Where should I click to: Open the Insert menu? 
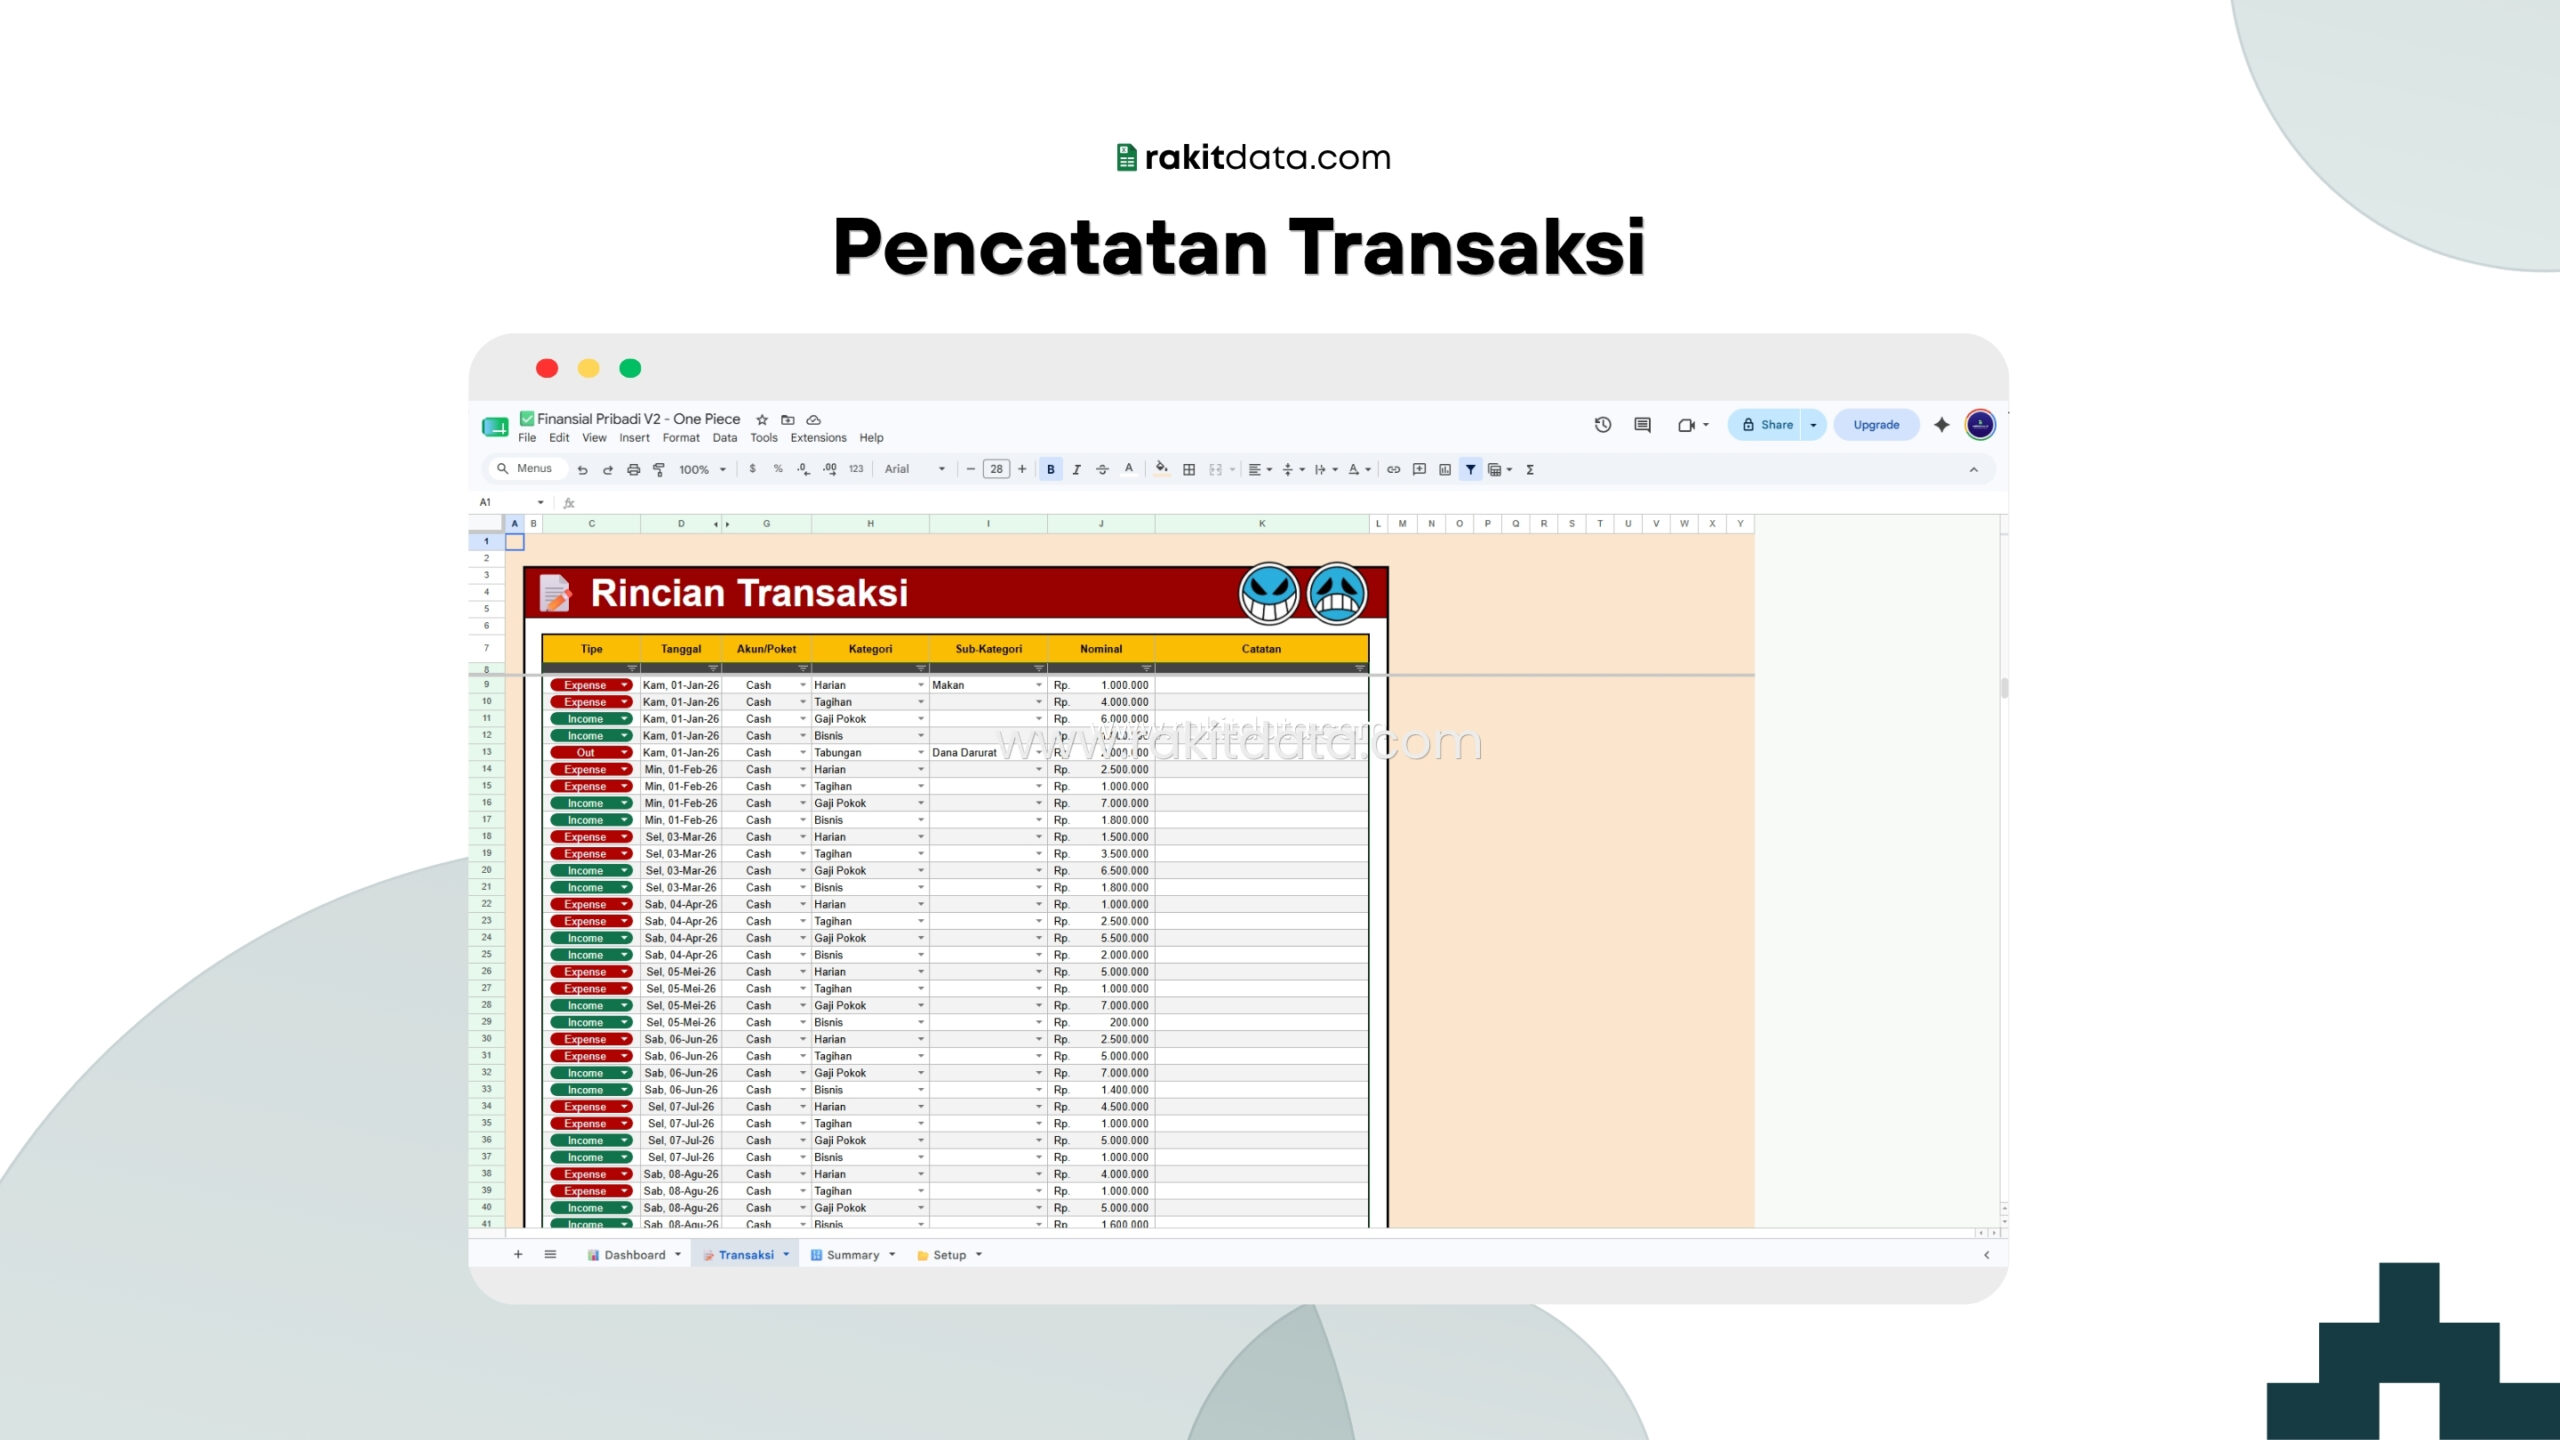click(634, 438)
